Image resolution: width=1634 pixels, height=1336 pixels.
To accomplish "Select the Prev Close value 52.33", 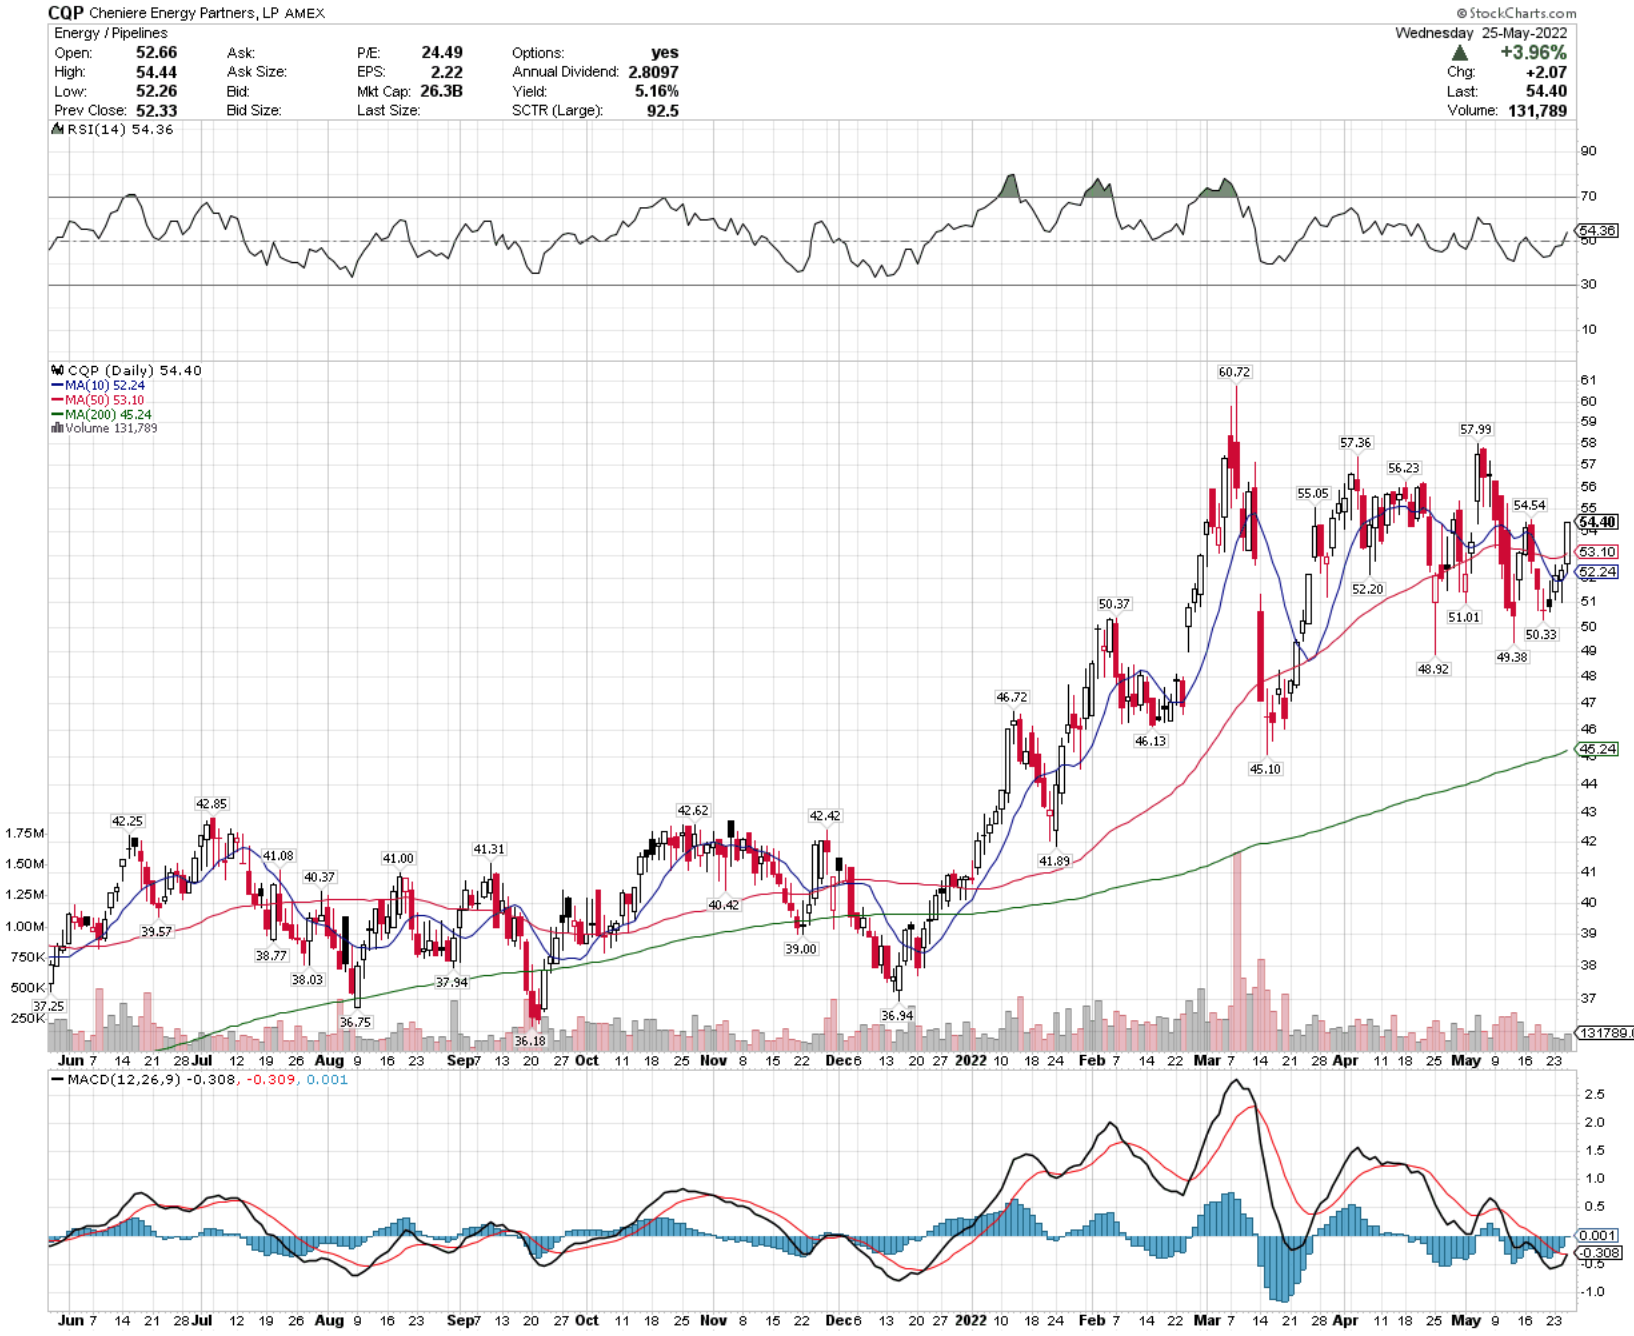I will pos(156,110).
